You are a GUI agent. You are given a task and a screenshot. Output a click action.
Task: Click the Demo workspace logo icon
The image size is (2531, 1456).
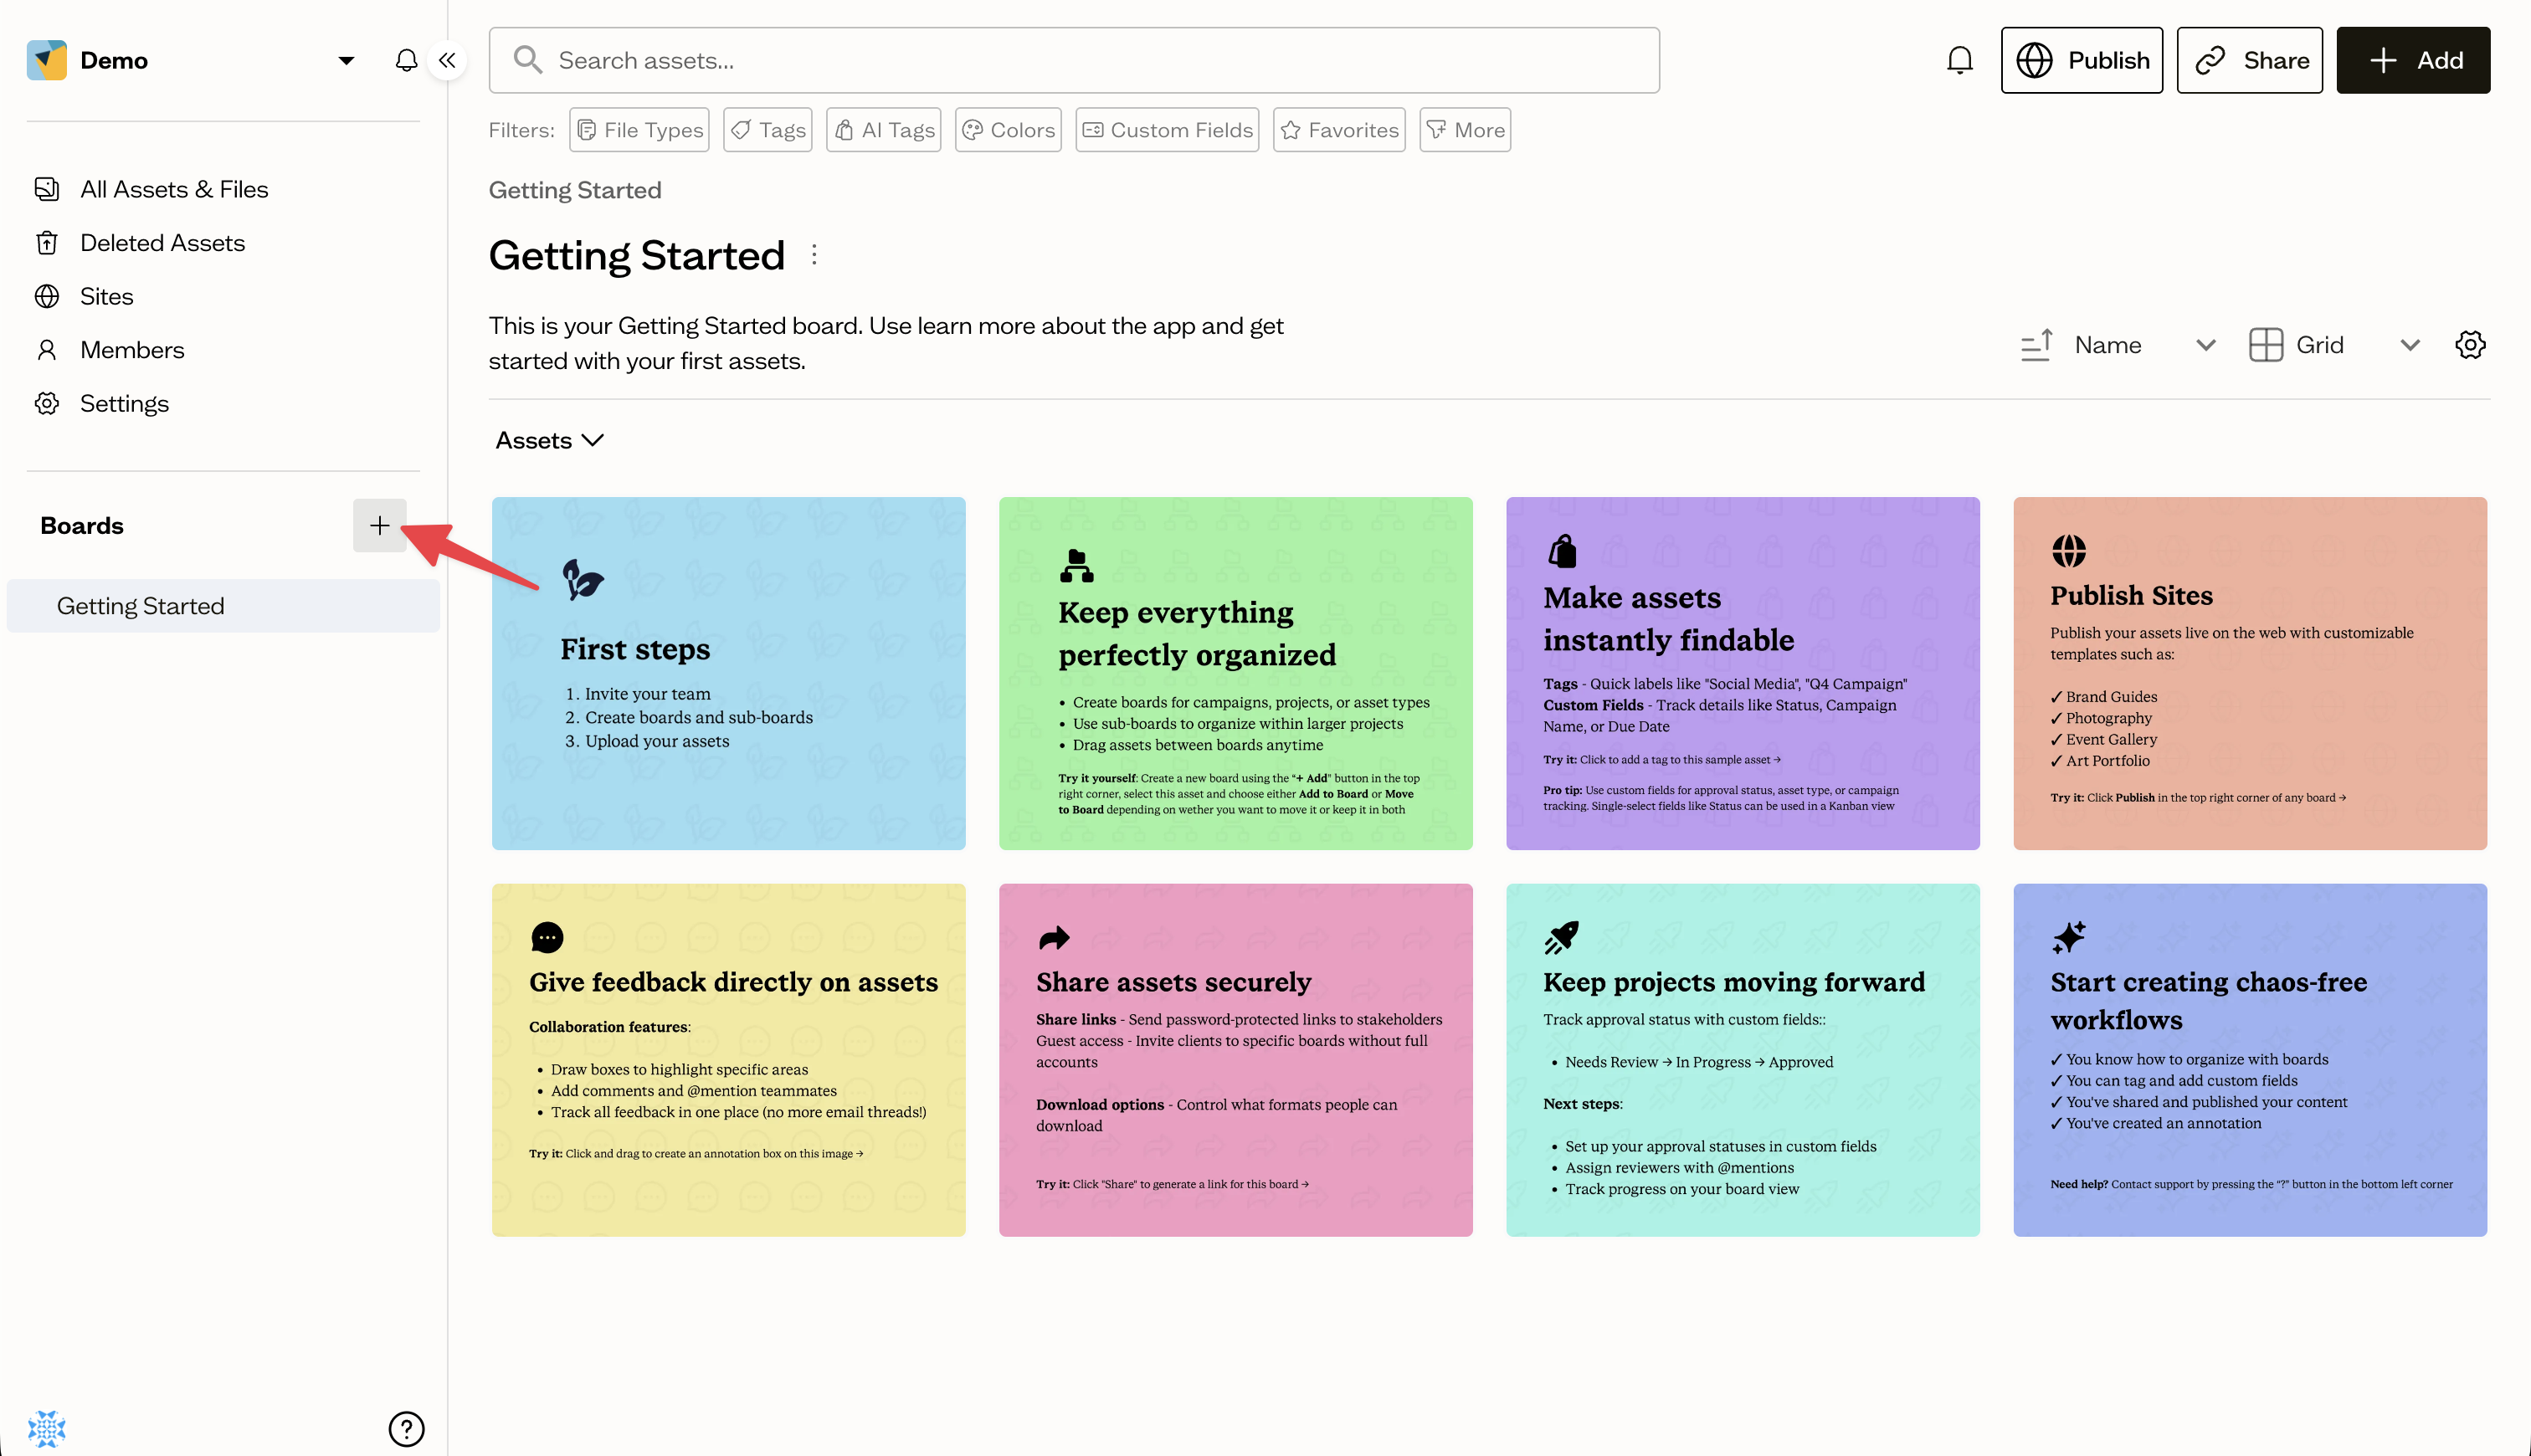47,60
